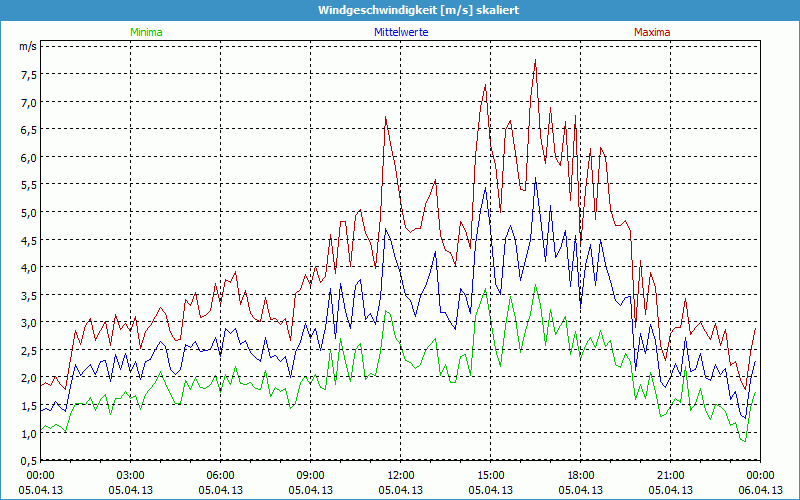Screen dimensions: 800x500
Task: Click the 3,5 y-axis value
Action: click(29, 295)
